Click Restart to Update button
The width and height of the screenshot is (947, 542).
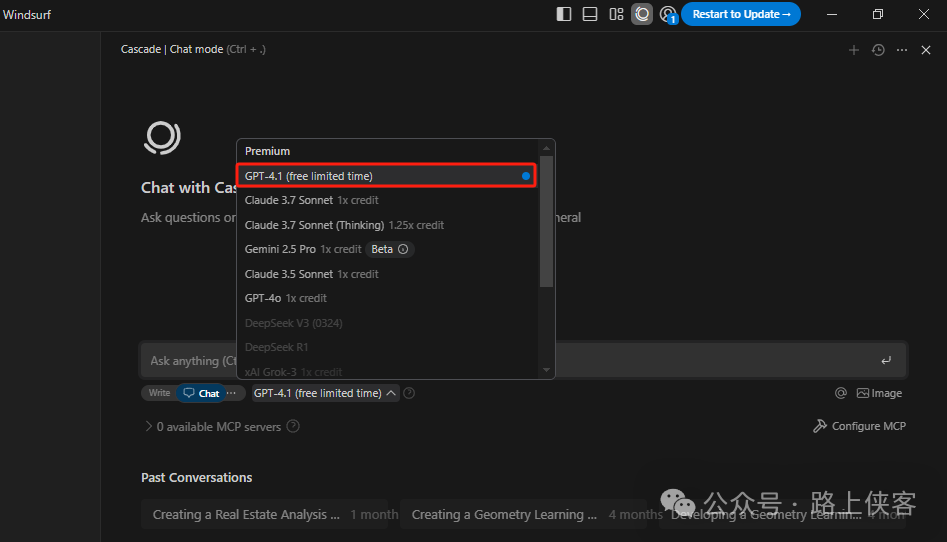coord(741,14)
